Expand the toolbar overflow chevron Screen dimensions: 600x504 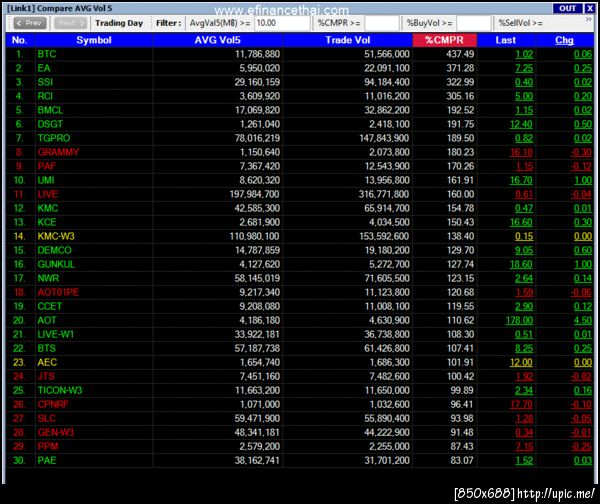click(589, 20)
